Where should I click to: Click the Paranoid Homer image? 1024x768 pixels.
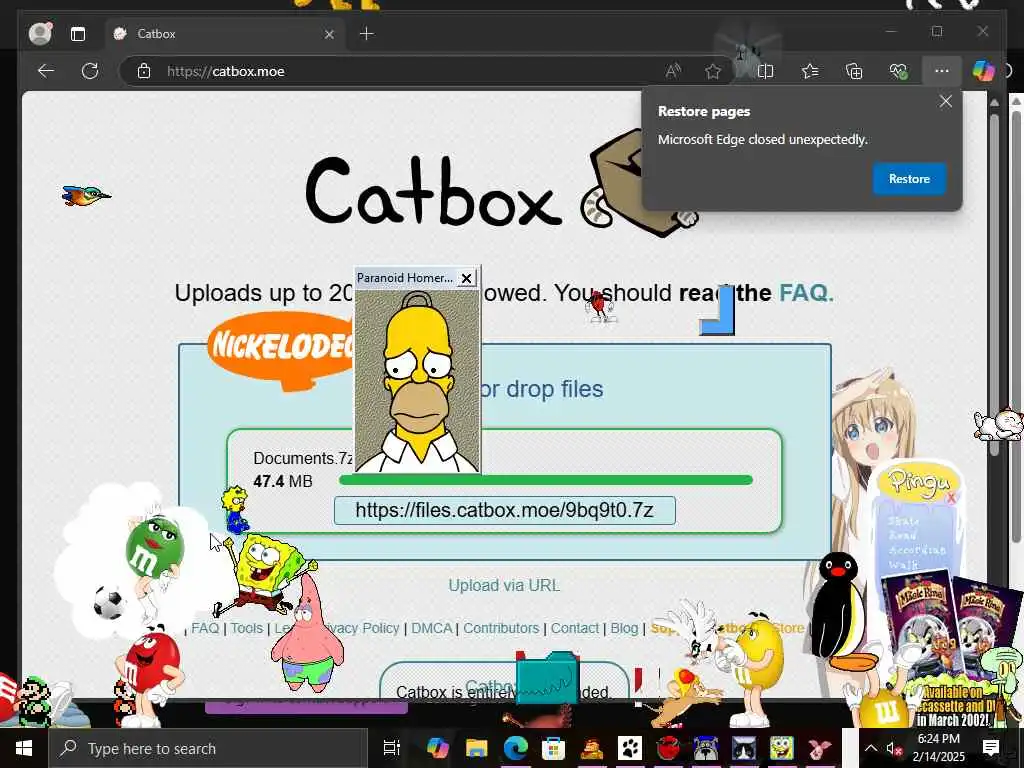417,381
